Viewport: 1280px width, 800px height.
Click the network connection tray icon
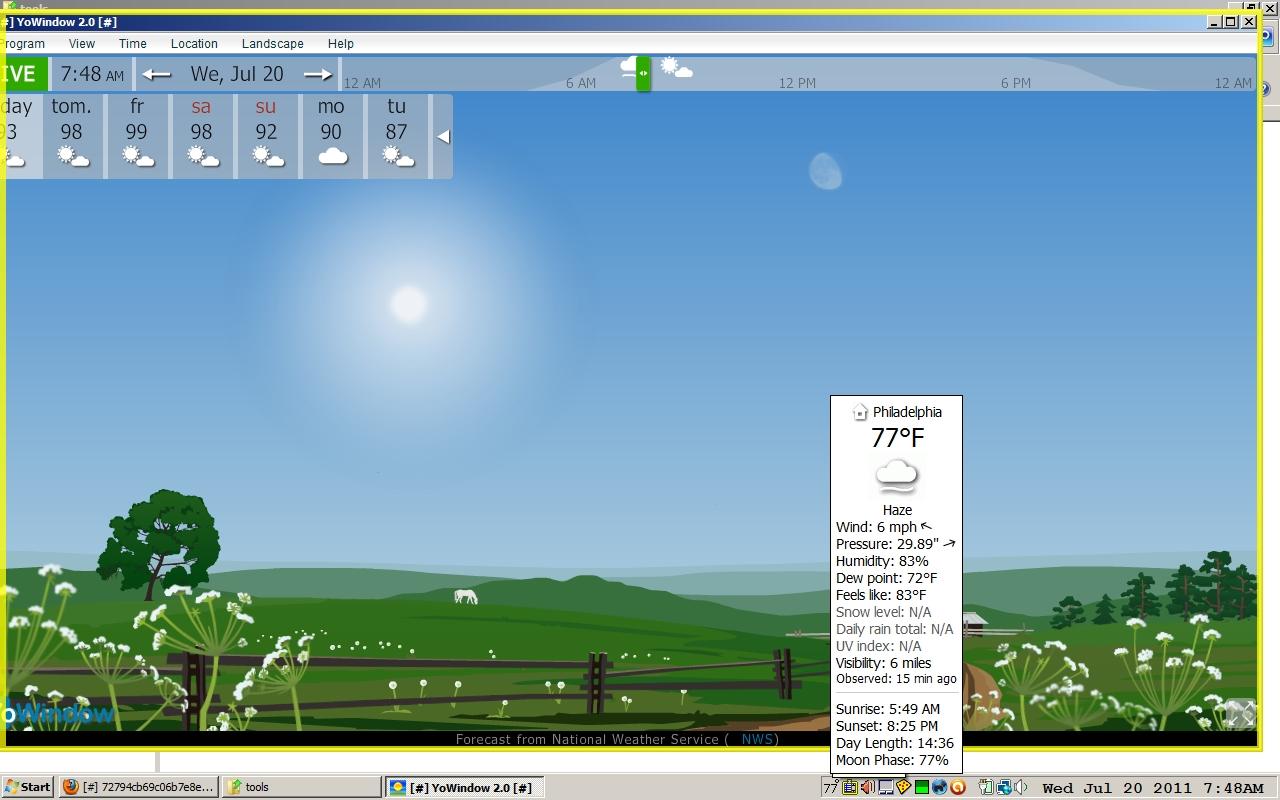pos(1003,788)
